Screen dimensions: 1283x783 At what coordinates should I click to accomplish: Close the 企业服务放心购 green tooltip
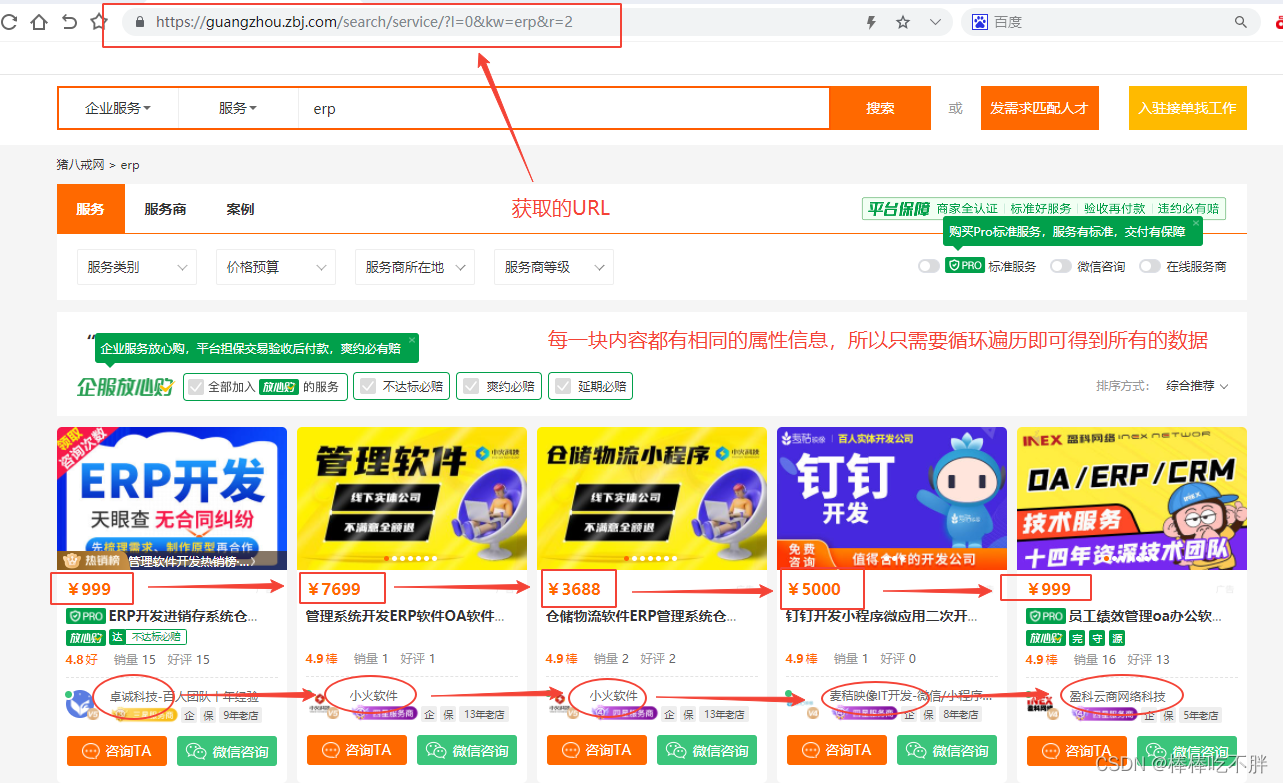pyautogui.click(x=411, y=339)
